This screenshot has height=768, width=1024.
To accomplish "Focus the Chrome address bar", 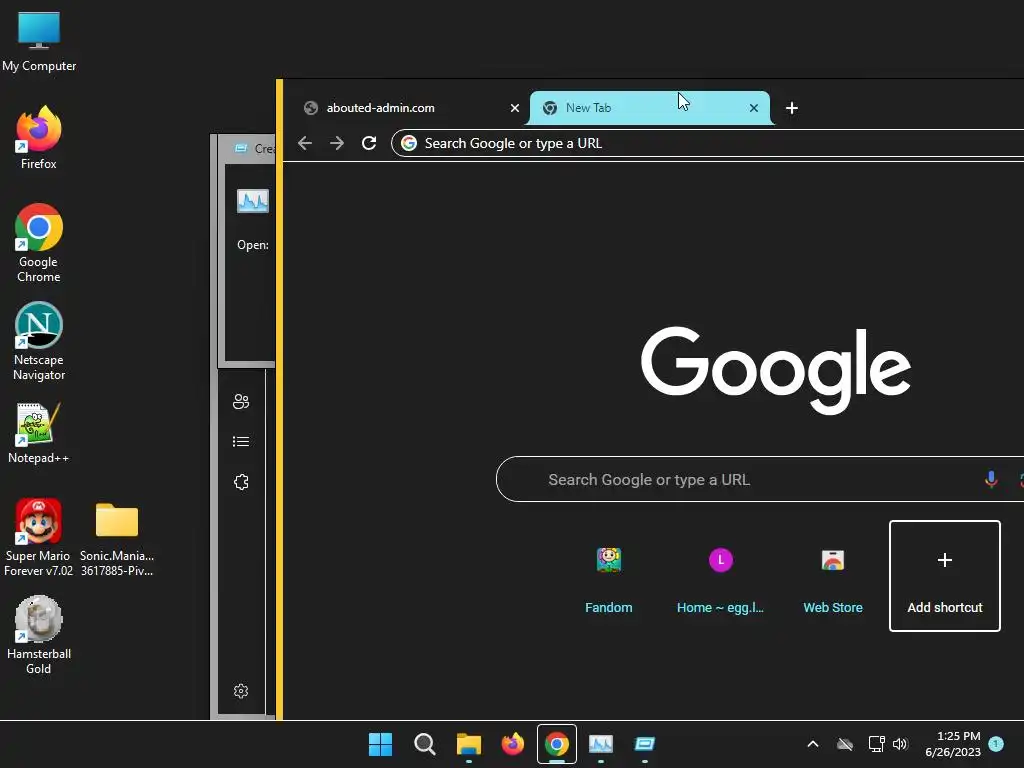I will tap(707, 143).
